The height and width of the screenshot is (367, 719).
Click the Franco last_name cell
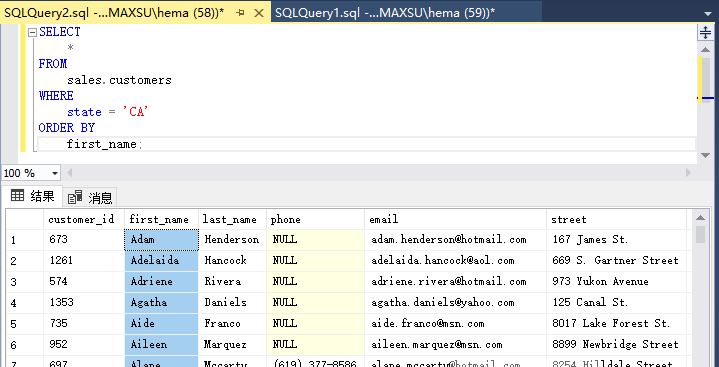[x=232, y=323]
